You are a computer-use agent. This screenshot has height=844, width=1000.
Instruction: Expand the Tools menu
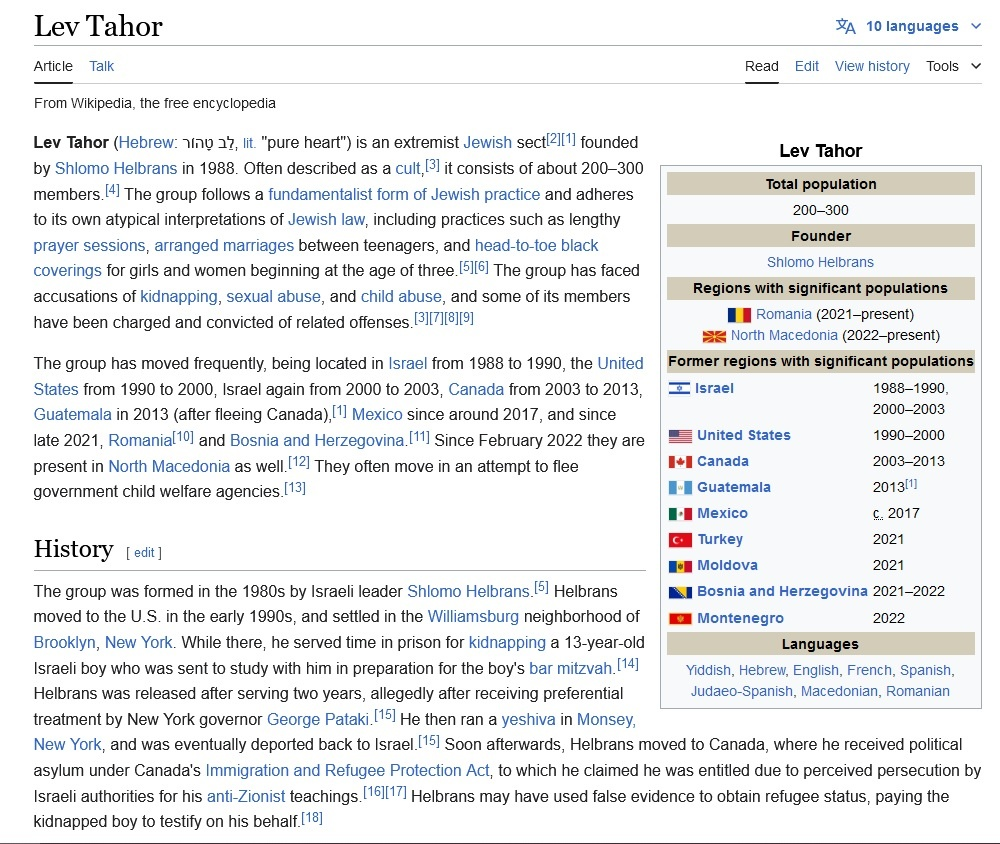(953, 66)
